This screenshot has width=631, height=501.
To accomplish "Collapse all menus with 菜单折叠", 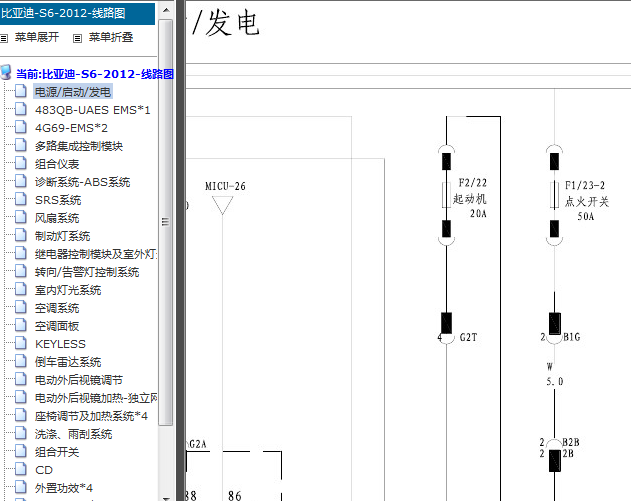I will pos(111,37).
